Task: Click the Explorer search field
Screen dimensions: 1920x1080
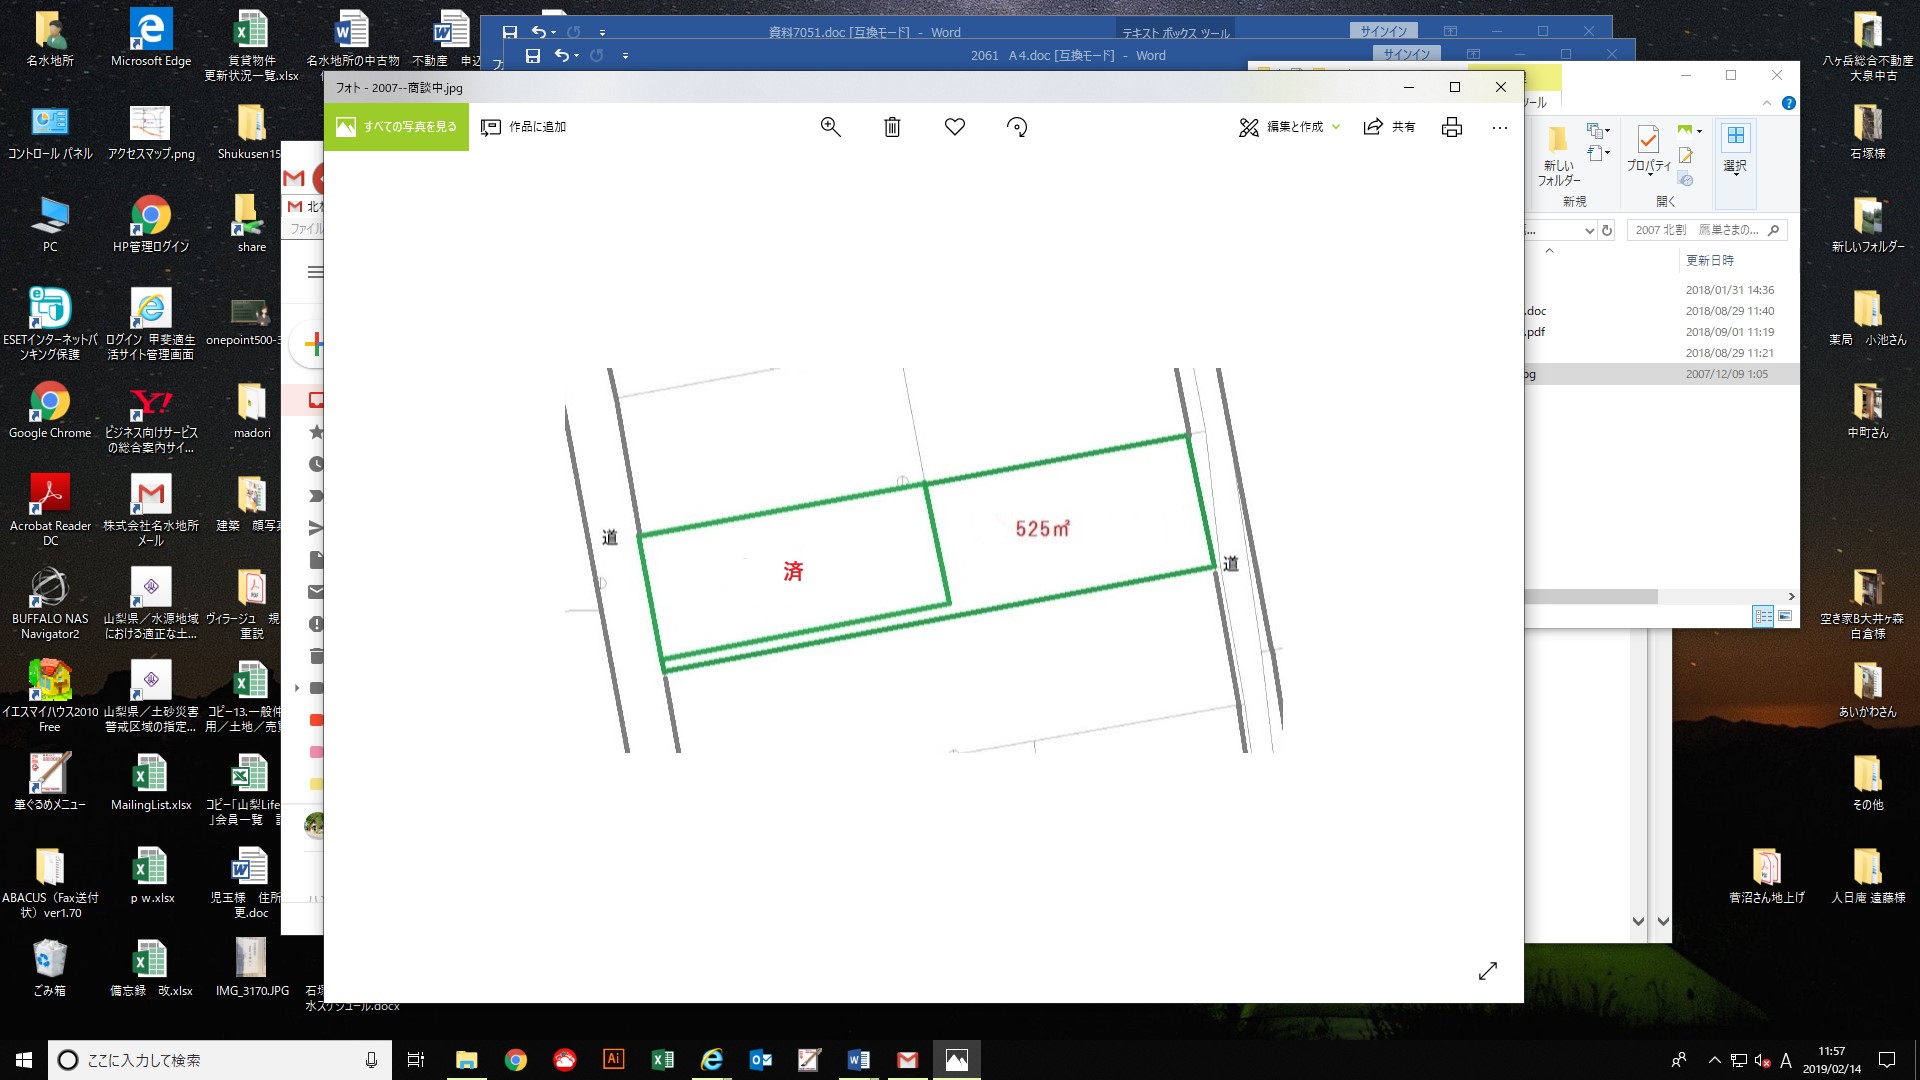Action: (x=1700, y=230)
